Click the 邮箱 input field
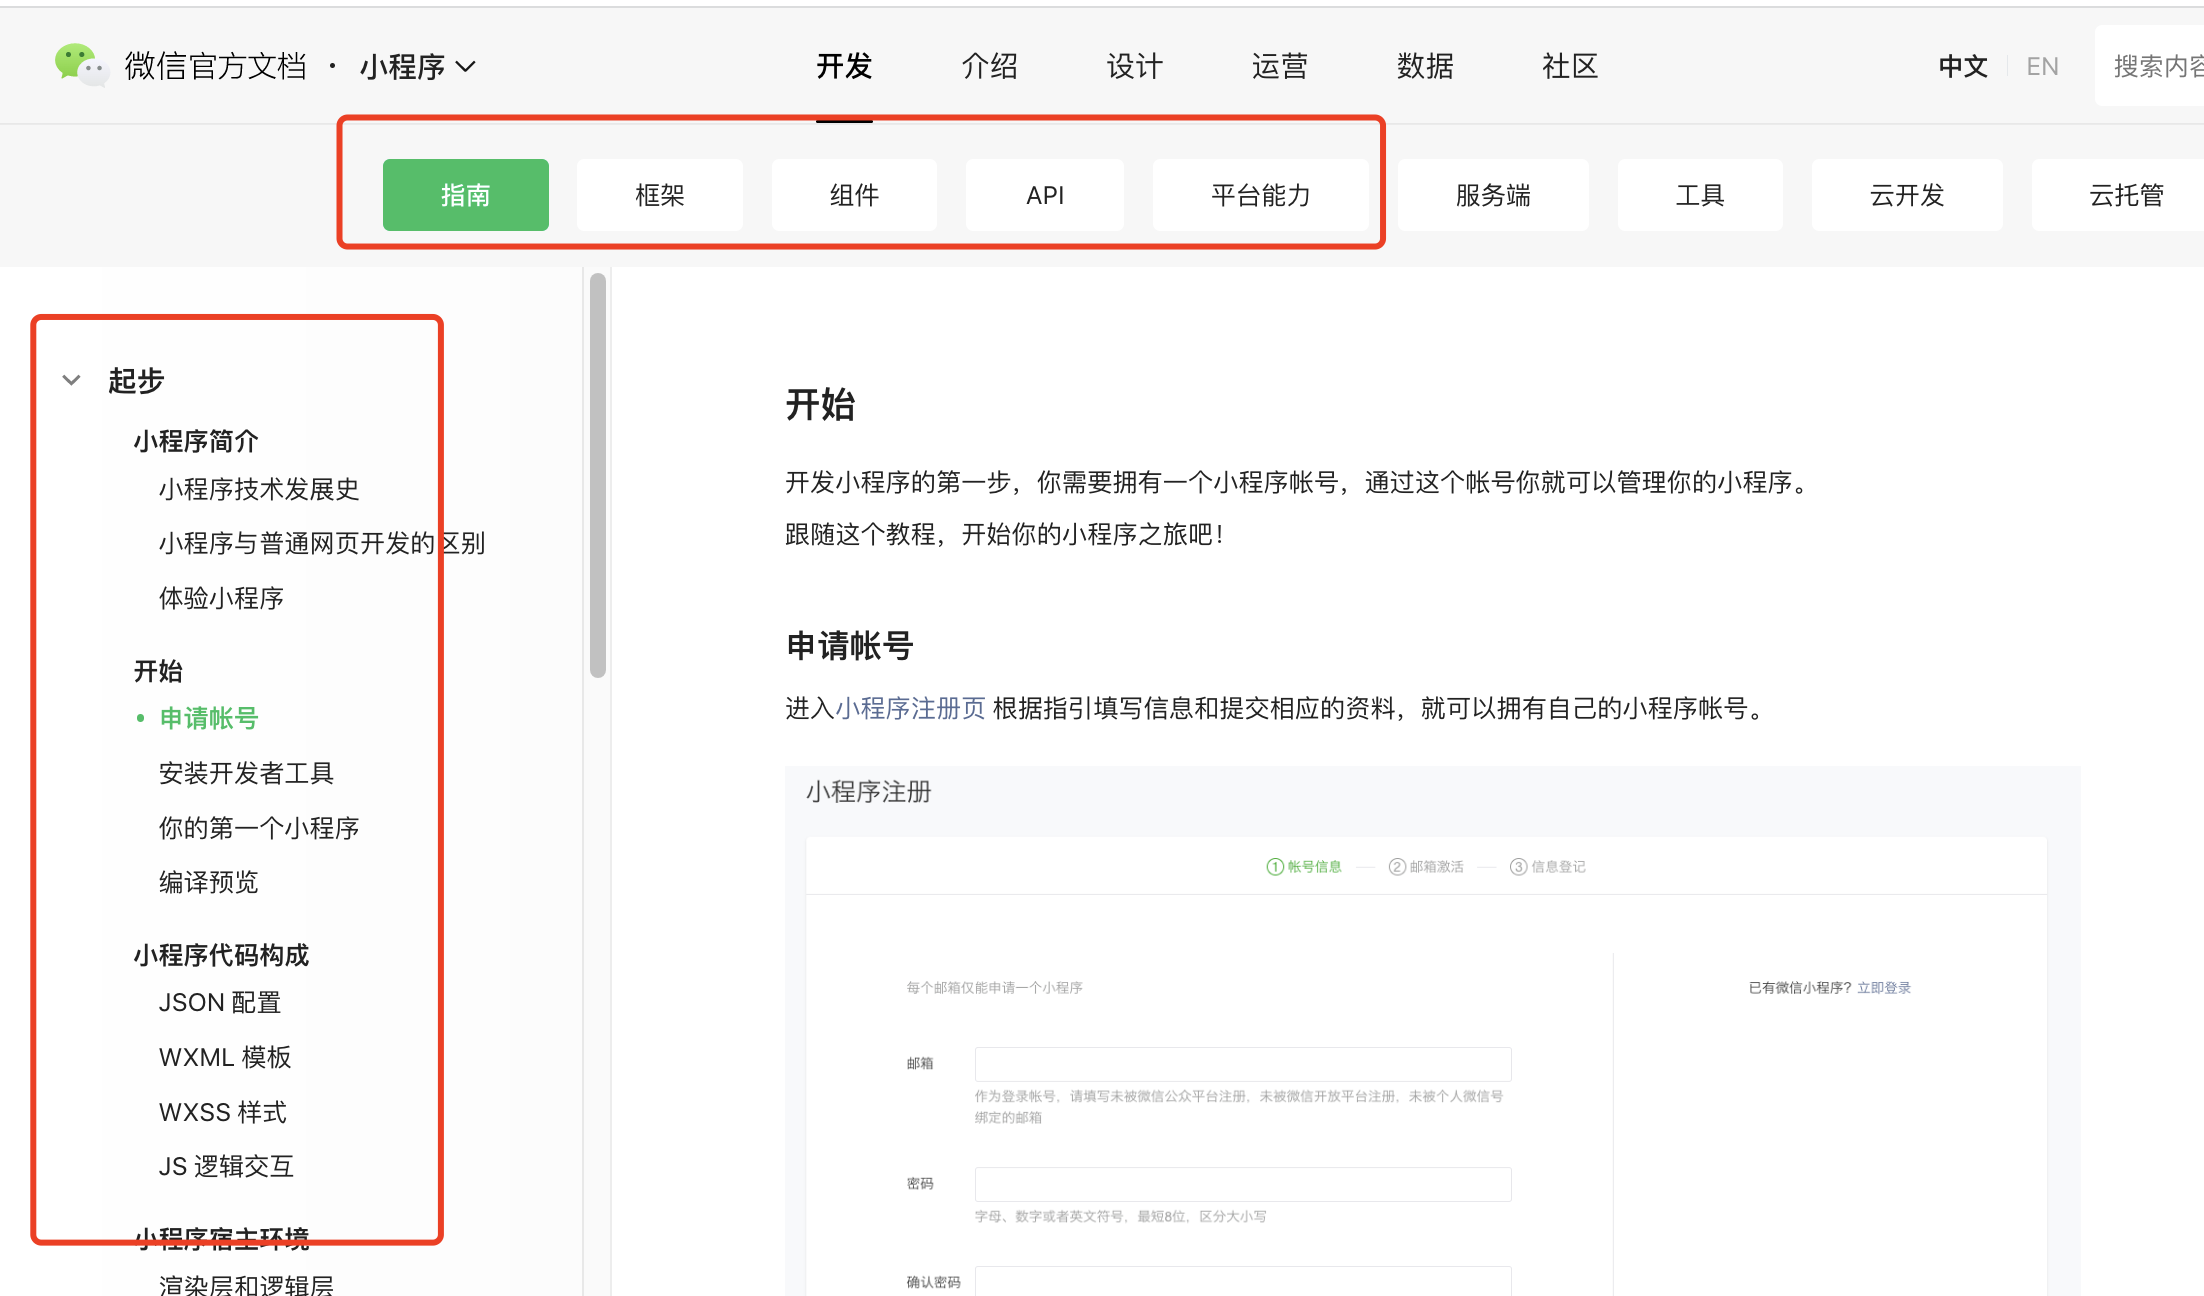This screenshot has width=2204, height=1296. [1243, 1064]
